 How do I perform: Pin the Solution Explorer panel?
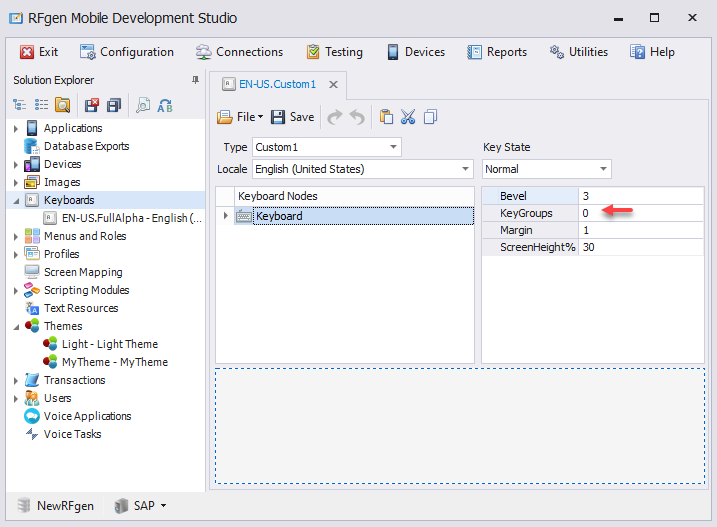pyautogui.click(x=196, y=80)
